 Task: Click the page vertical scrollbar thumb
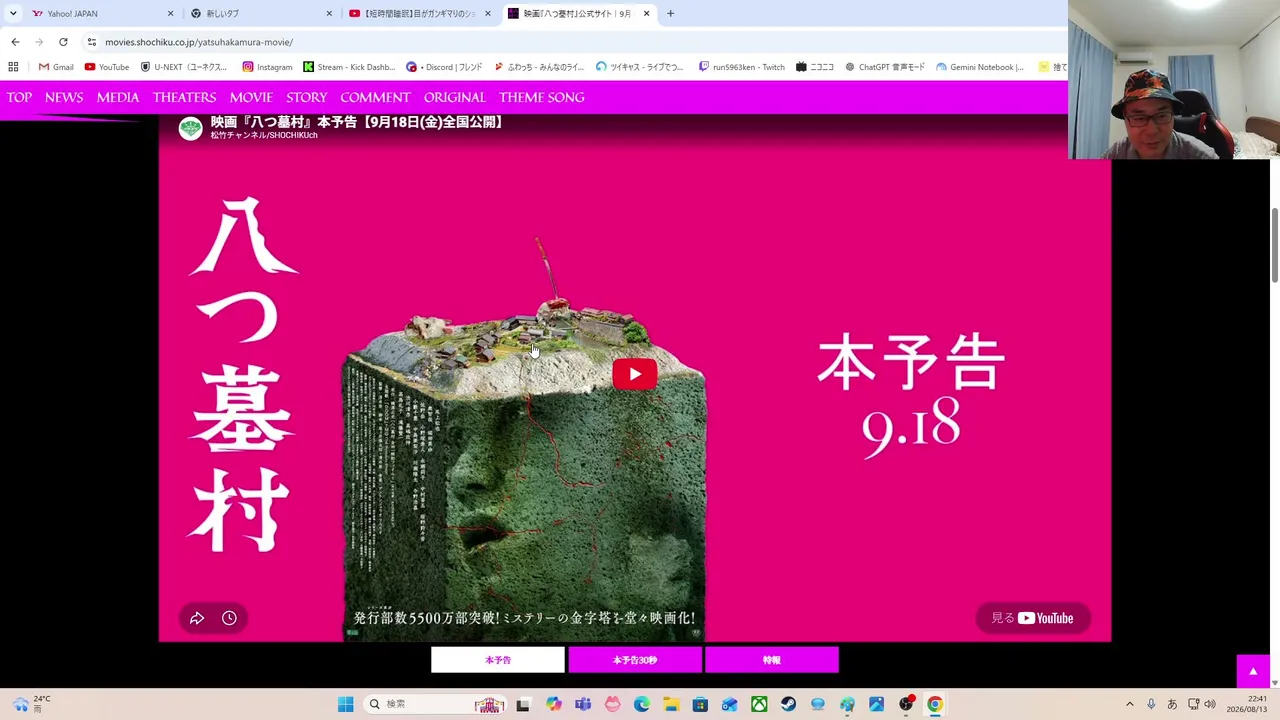point(1274,246)
